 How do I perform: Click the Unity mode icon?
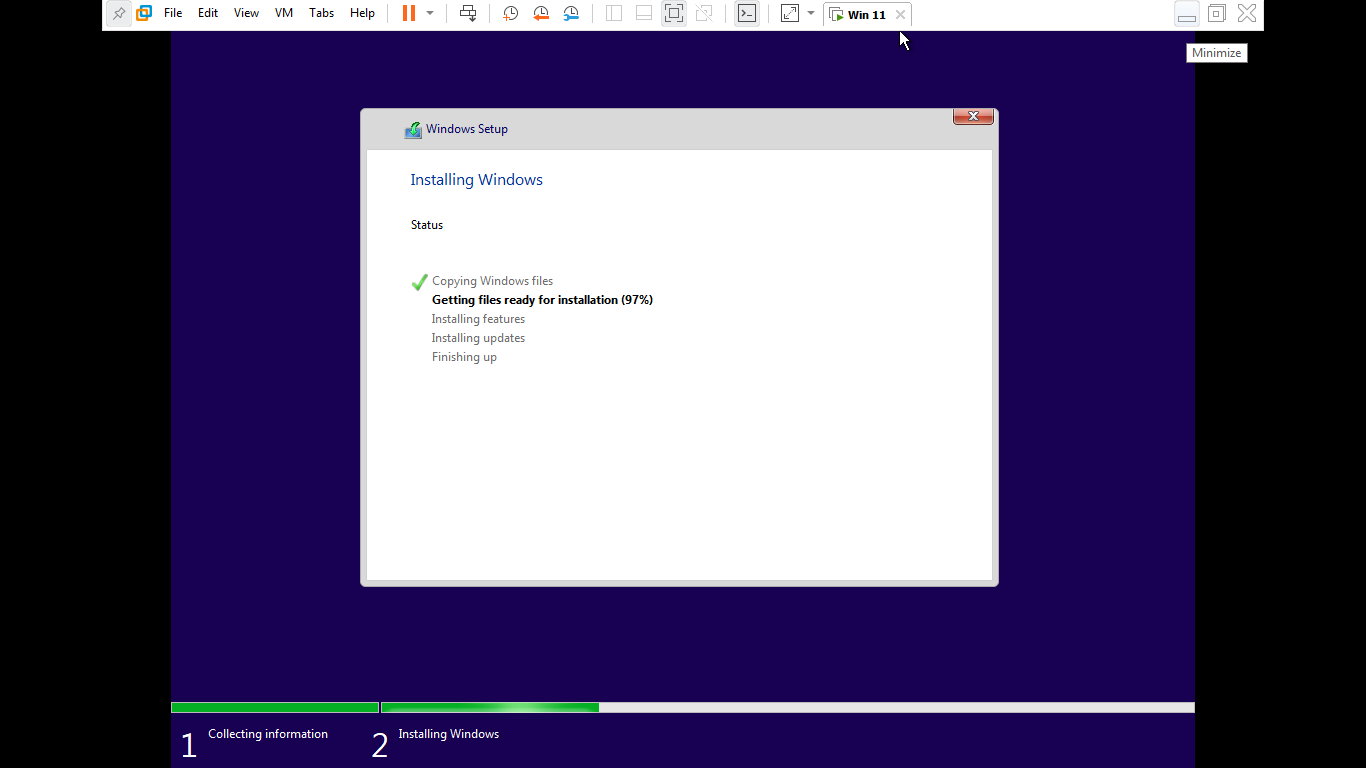tap(704, 14)
